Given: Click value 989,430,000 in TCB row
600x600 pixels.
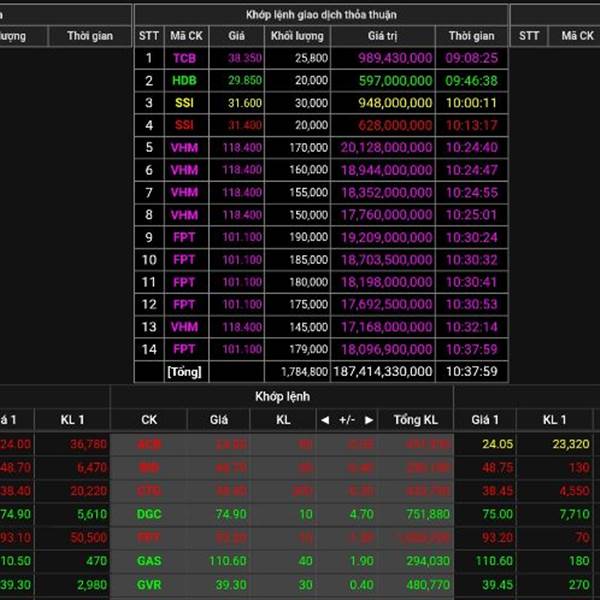Looking at the screenshot, I should point(395,58).
